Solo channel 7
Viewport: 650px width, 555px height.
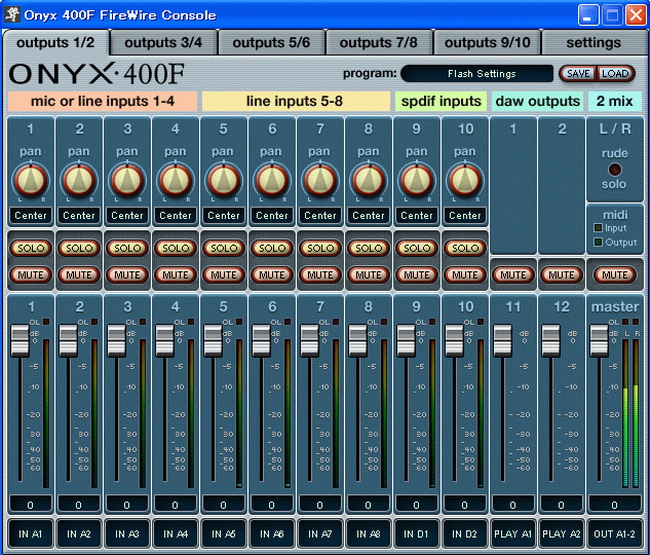[x=320, y=248]
